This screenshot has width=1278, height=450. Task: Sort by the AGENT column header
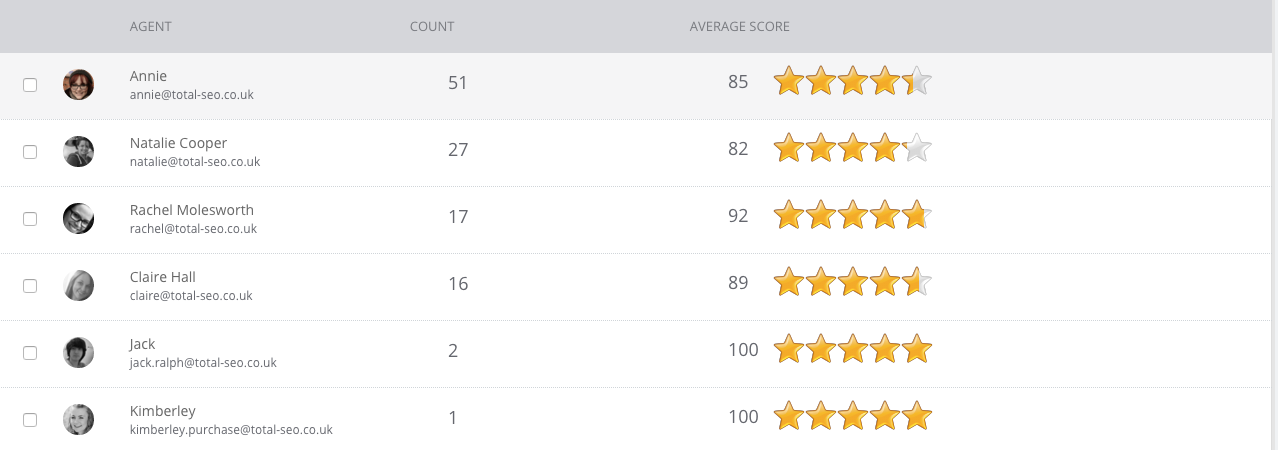pos(150,26)
